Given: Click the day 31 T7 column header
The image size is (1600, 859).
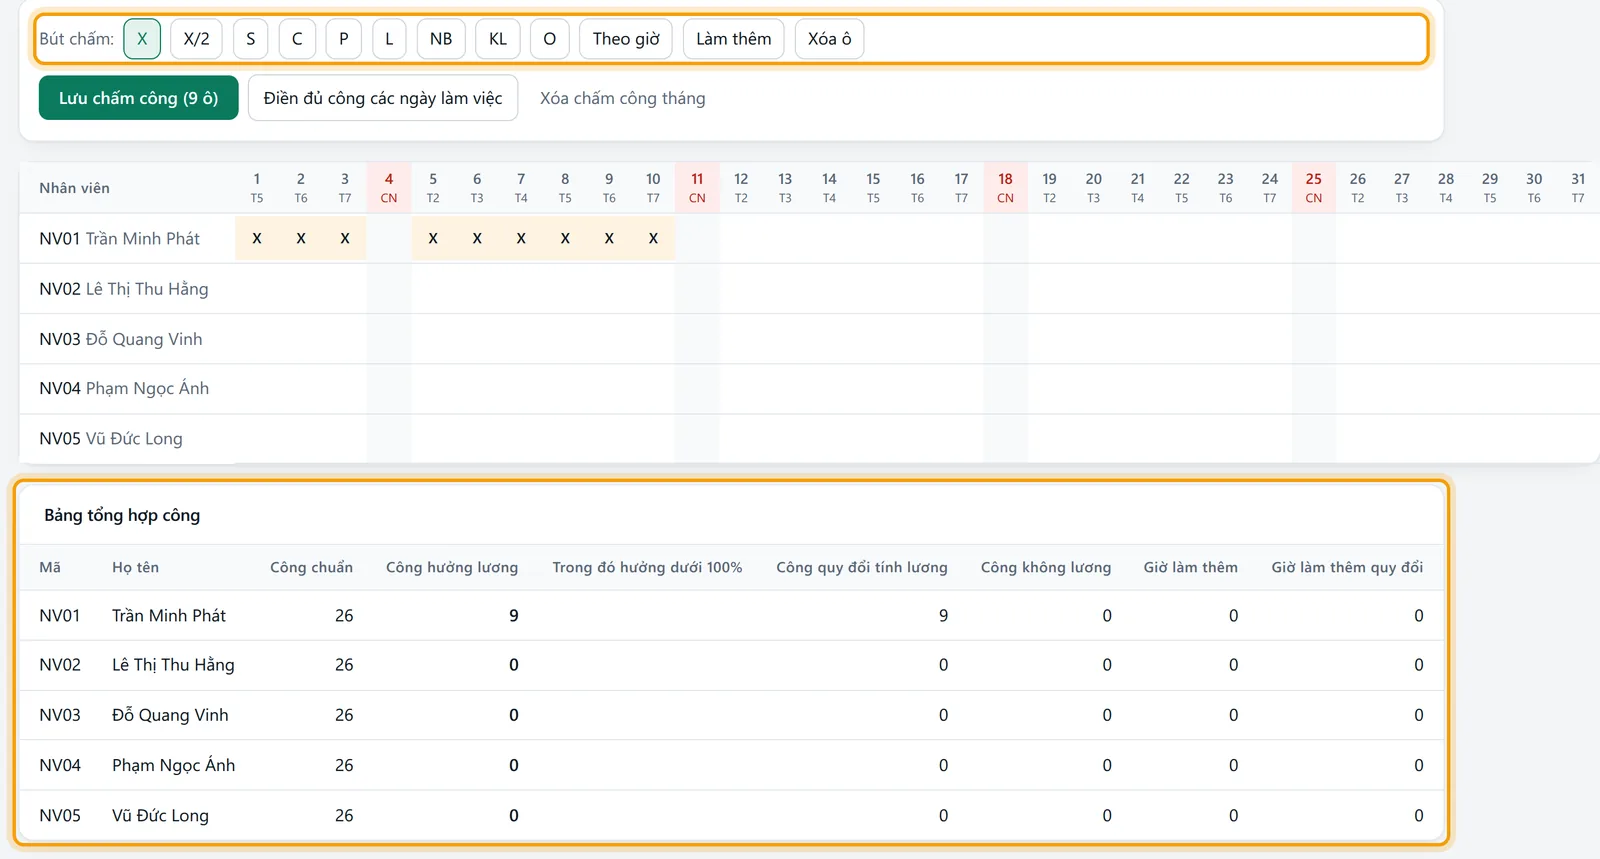Looking at the screenshot, I should click(1578, 188).
